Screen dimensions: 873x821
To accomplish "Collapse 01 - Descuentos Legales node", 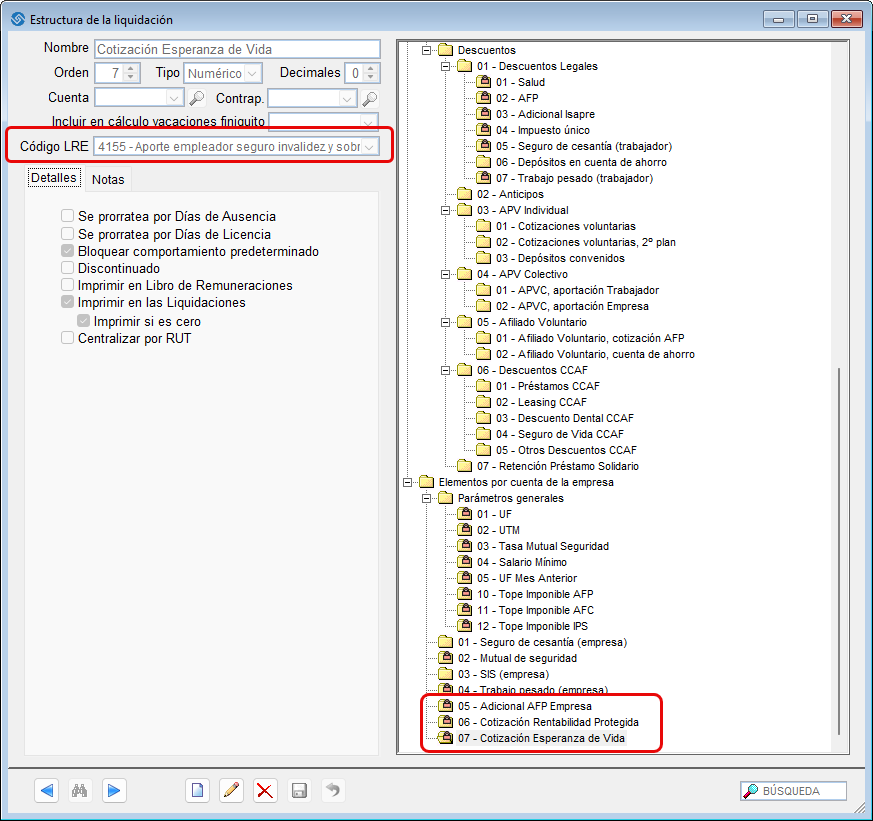I will click(x=445, y=66).
